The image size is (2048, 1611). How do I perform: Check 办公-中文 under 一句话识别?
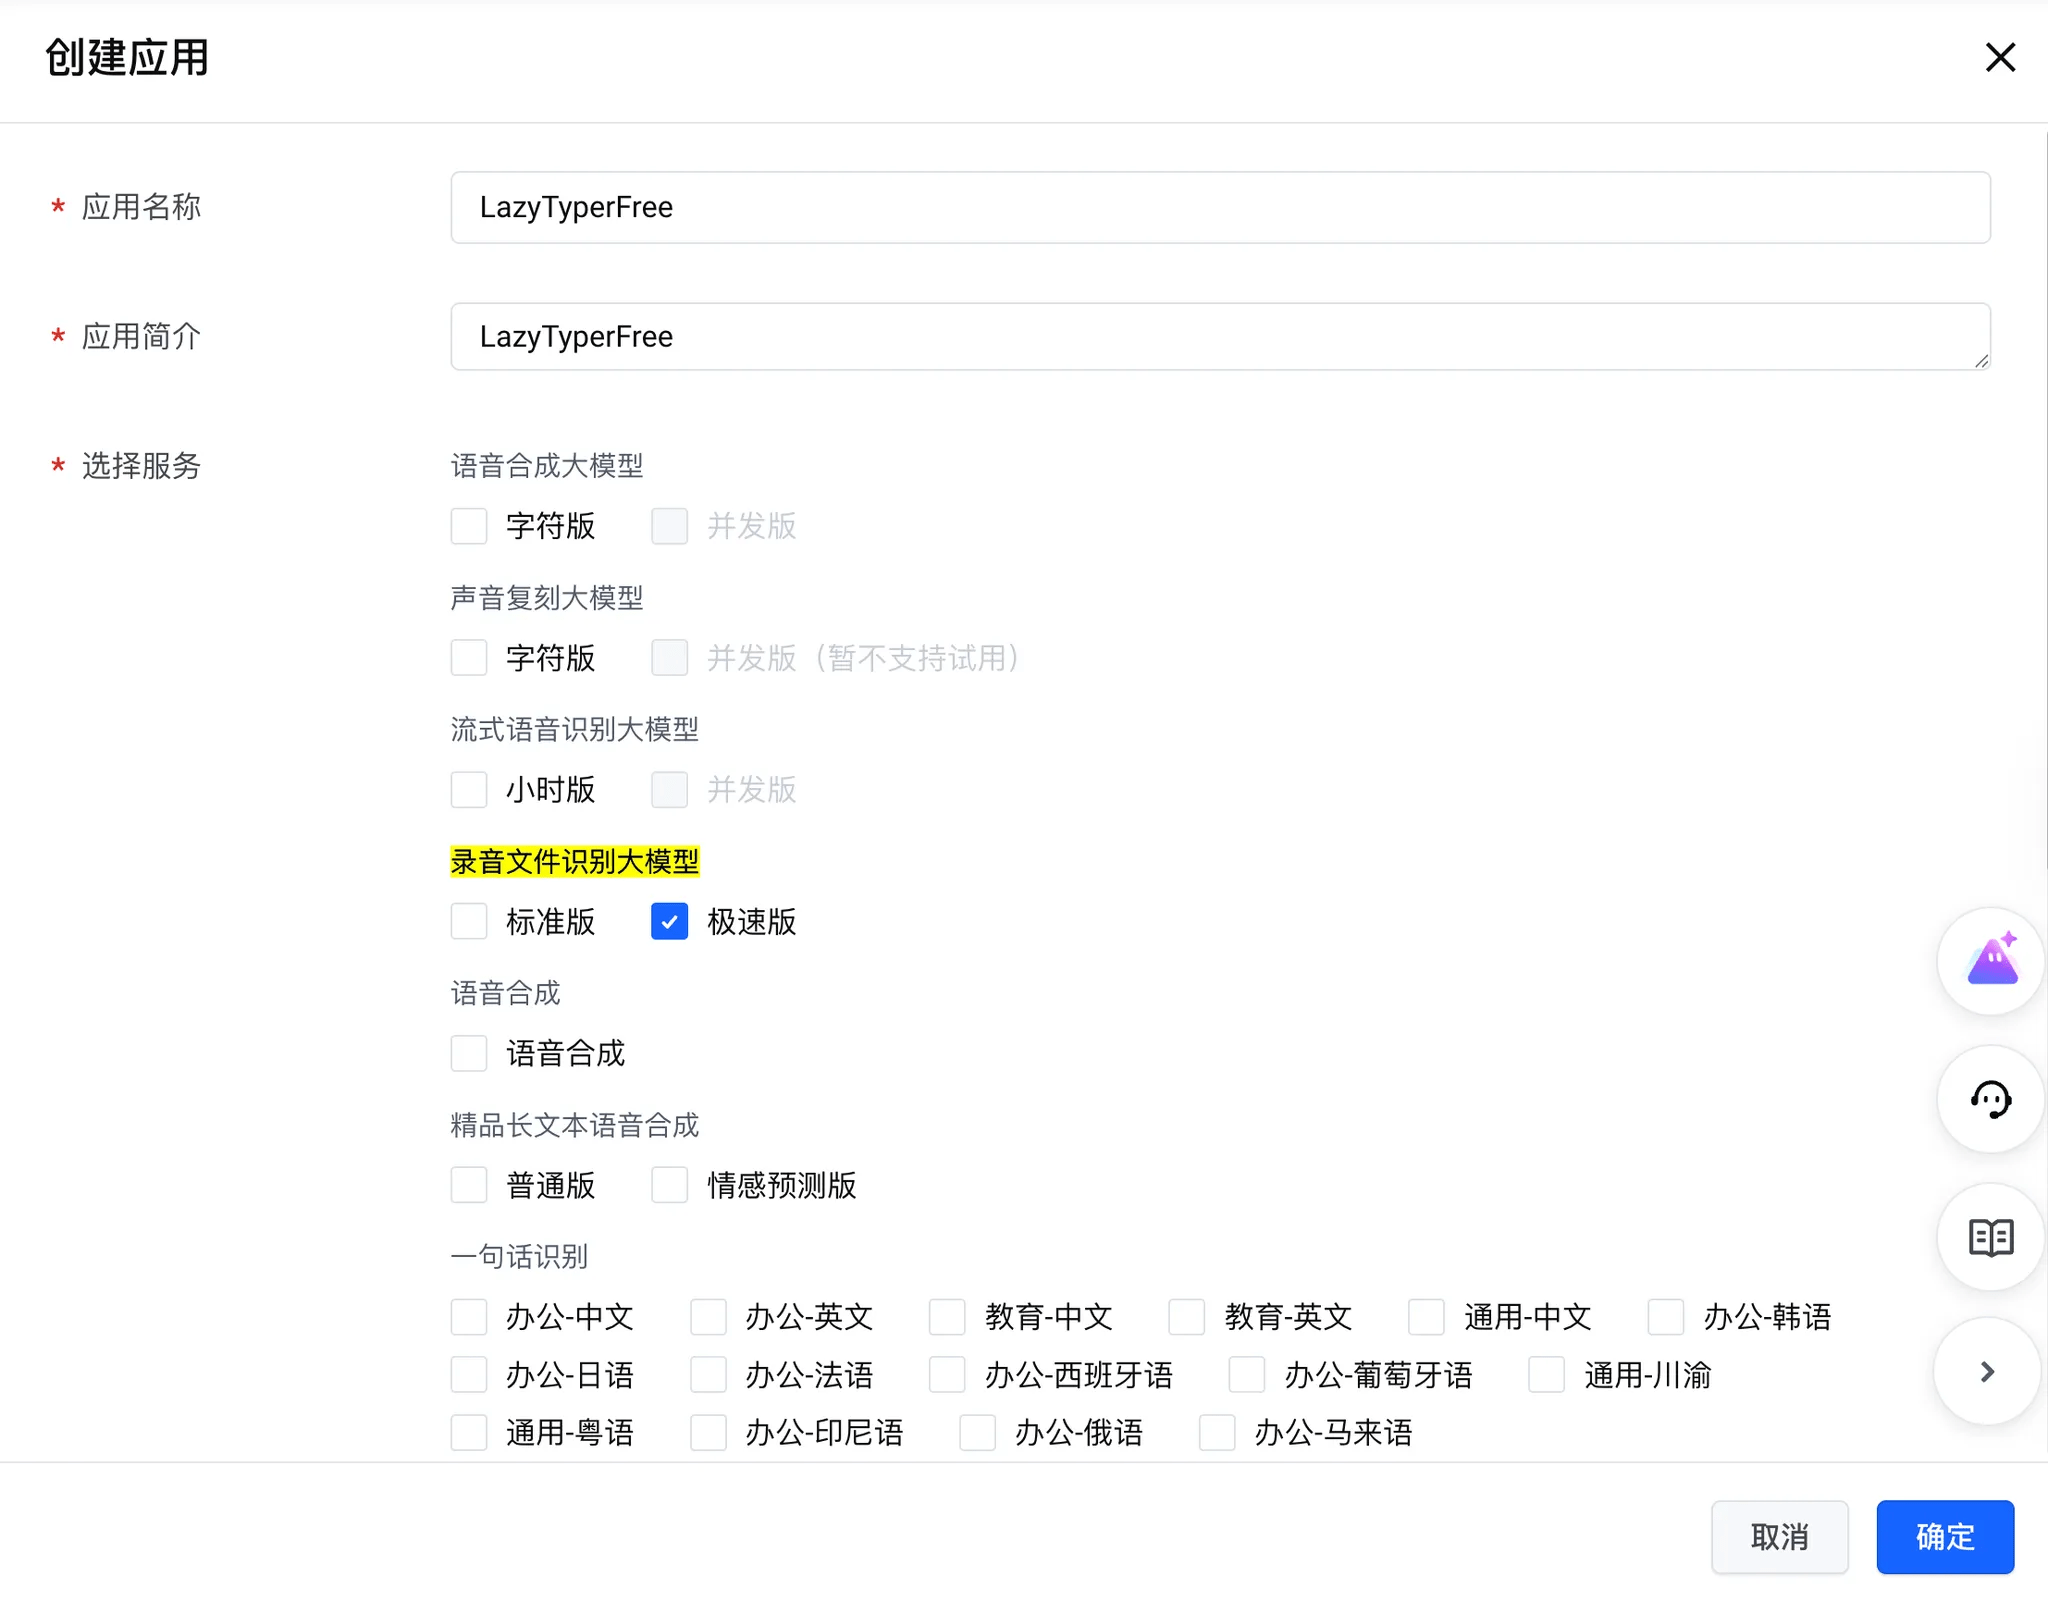click(x=469, y=1317)
